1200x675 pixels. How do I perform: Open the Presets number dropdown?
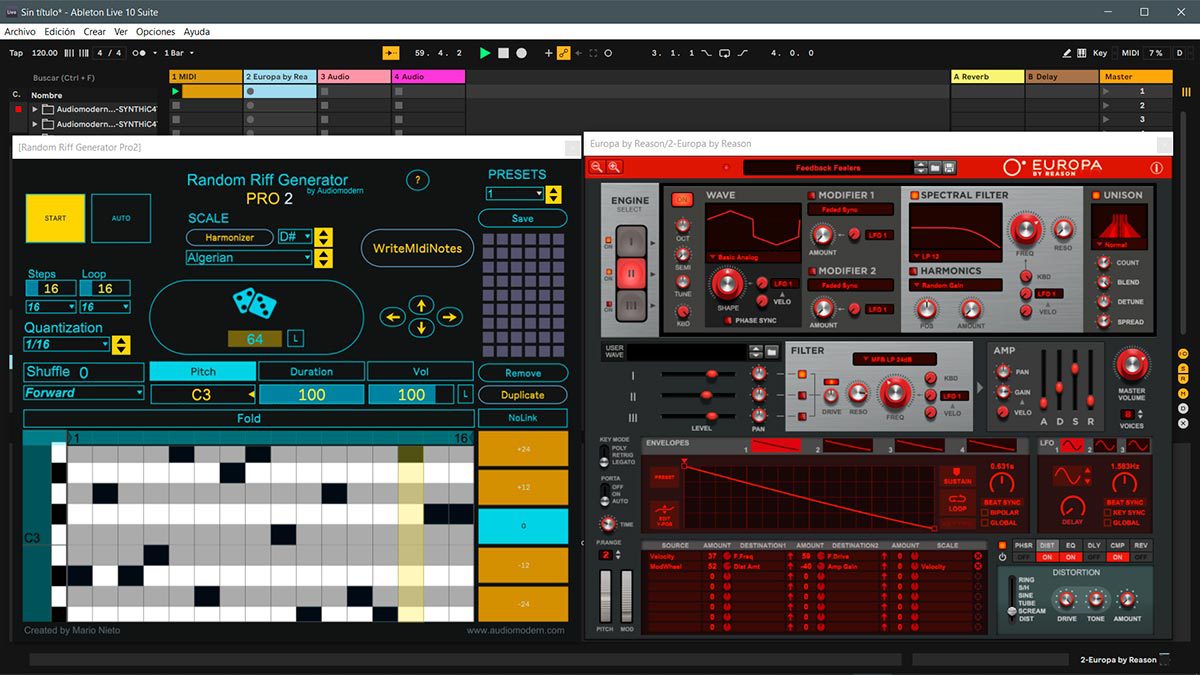[x=514, y=194]
